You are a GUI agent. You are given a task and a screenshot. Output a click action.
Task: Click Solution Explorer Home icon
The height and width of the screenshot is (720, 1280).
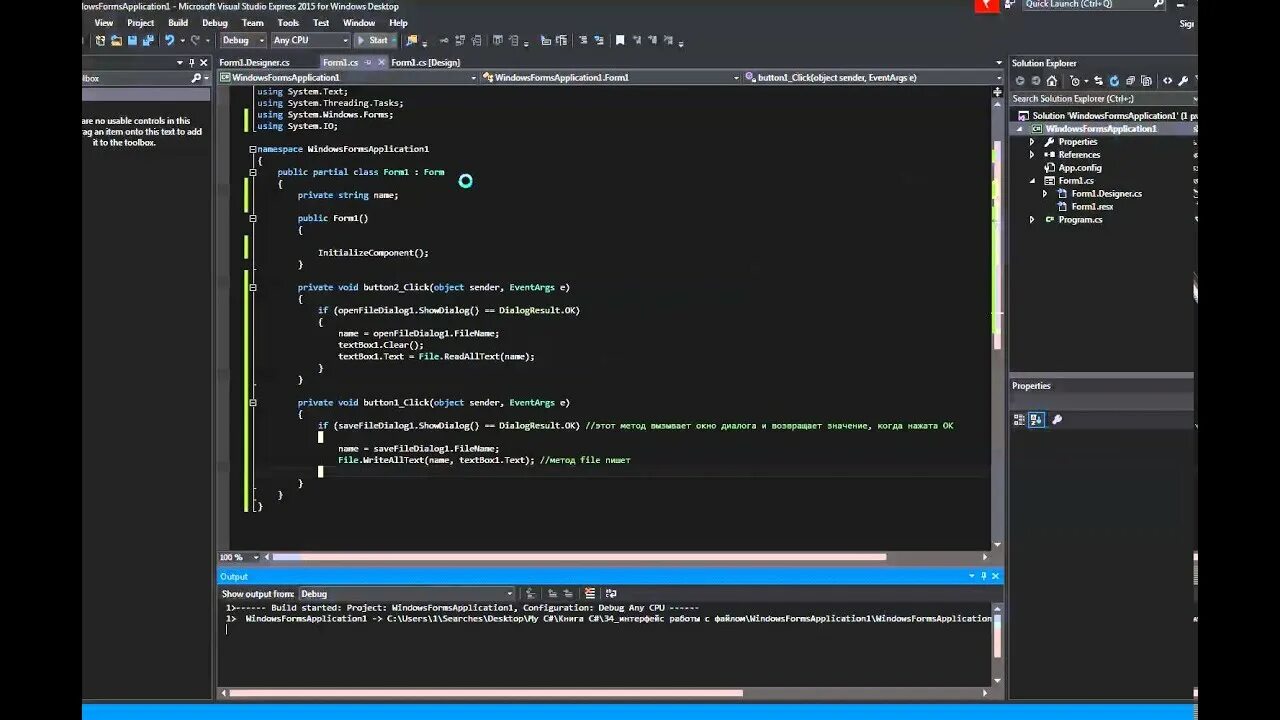[x=1051, y=81]
